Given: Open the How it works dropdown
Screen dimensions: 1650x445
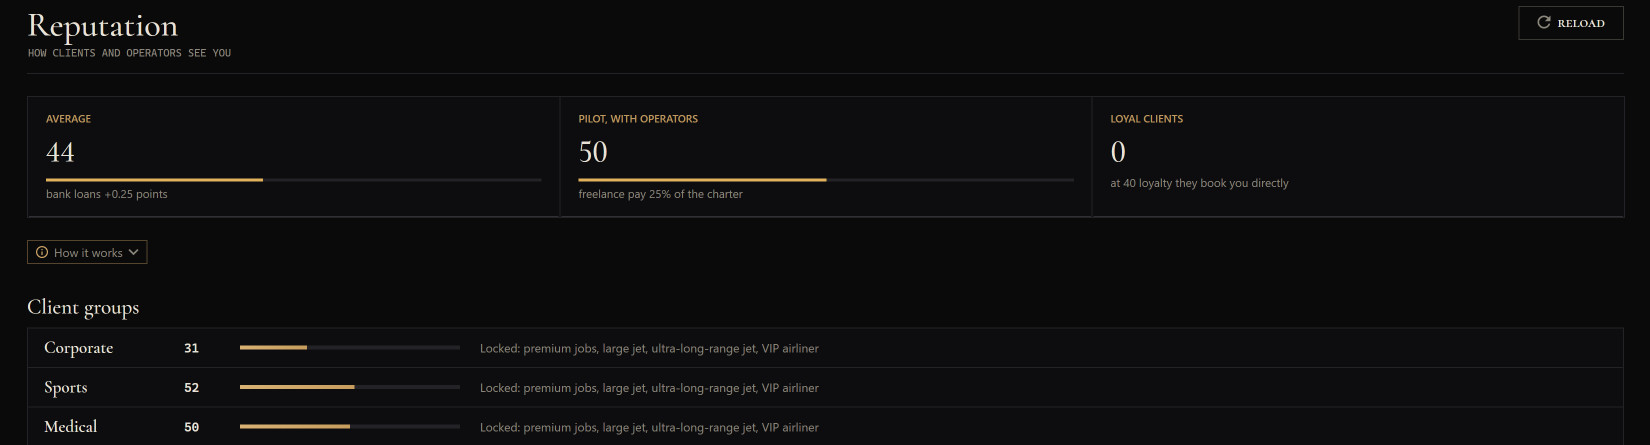Looking at the screenshot, I should coord(87,252).
